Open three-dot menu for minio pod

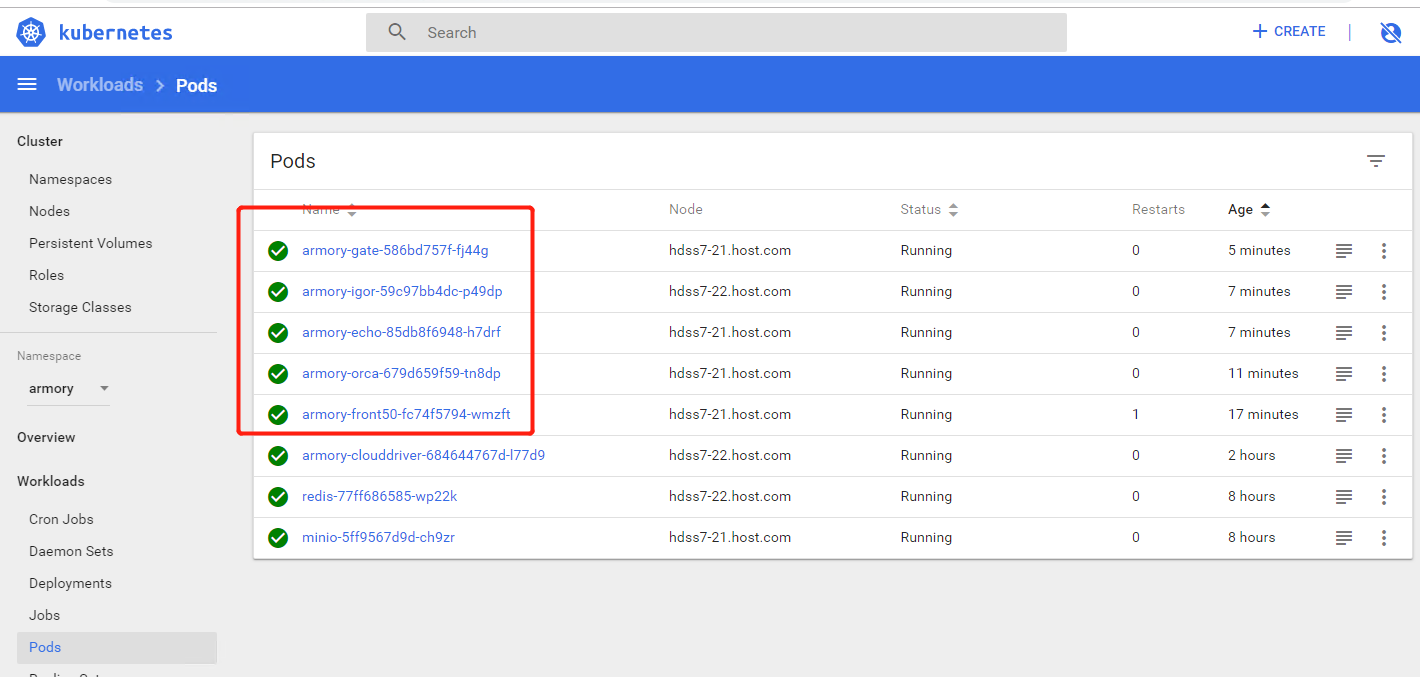pos(1384,538)
